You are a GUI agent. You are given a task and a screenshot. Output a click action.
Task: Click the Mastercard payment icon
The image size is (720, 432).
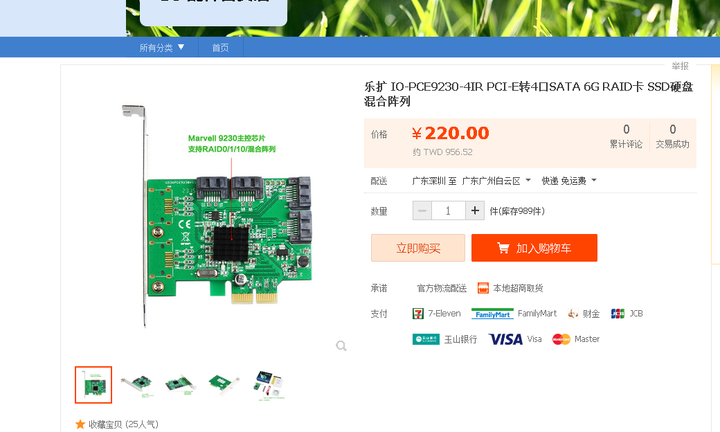pos(561,339)
